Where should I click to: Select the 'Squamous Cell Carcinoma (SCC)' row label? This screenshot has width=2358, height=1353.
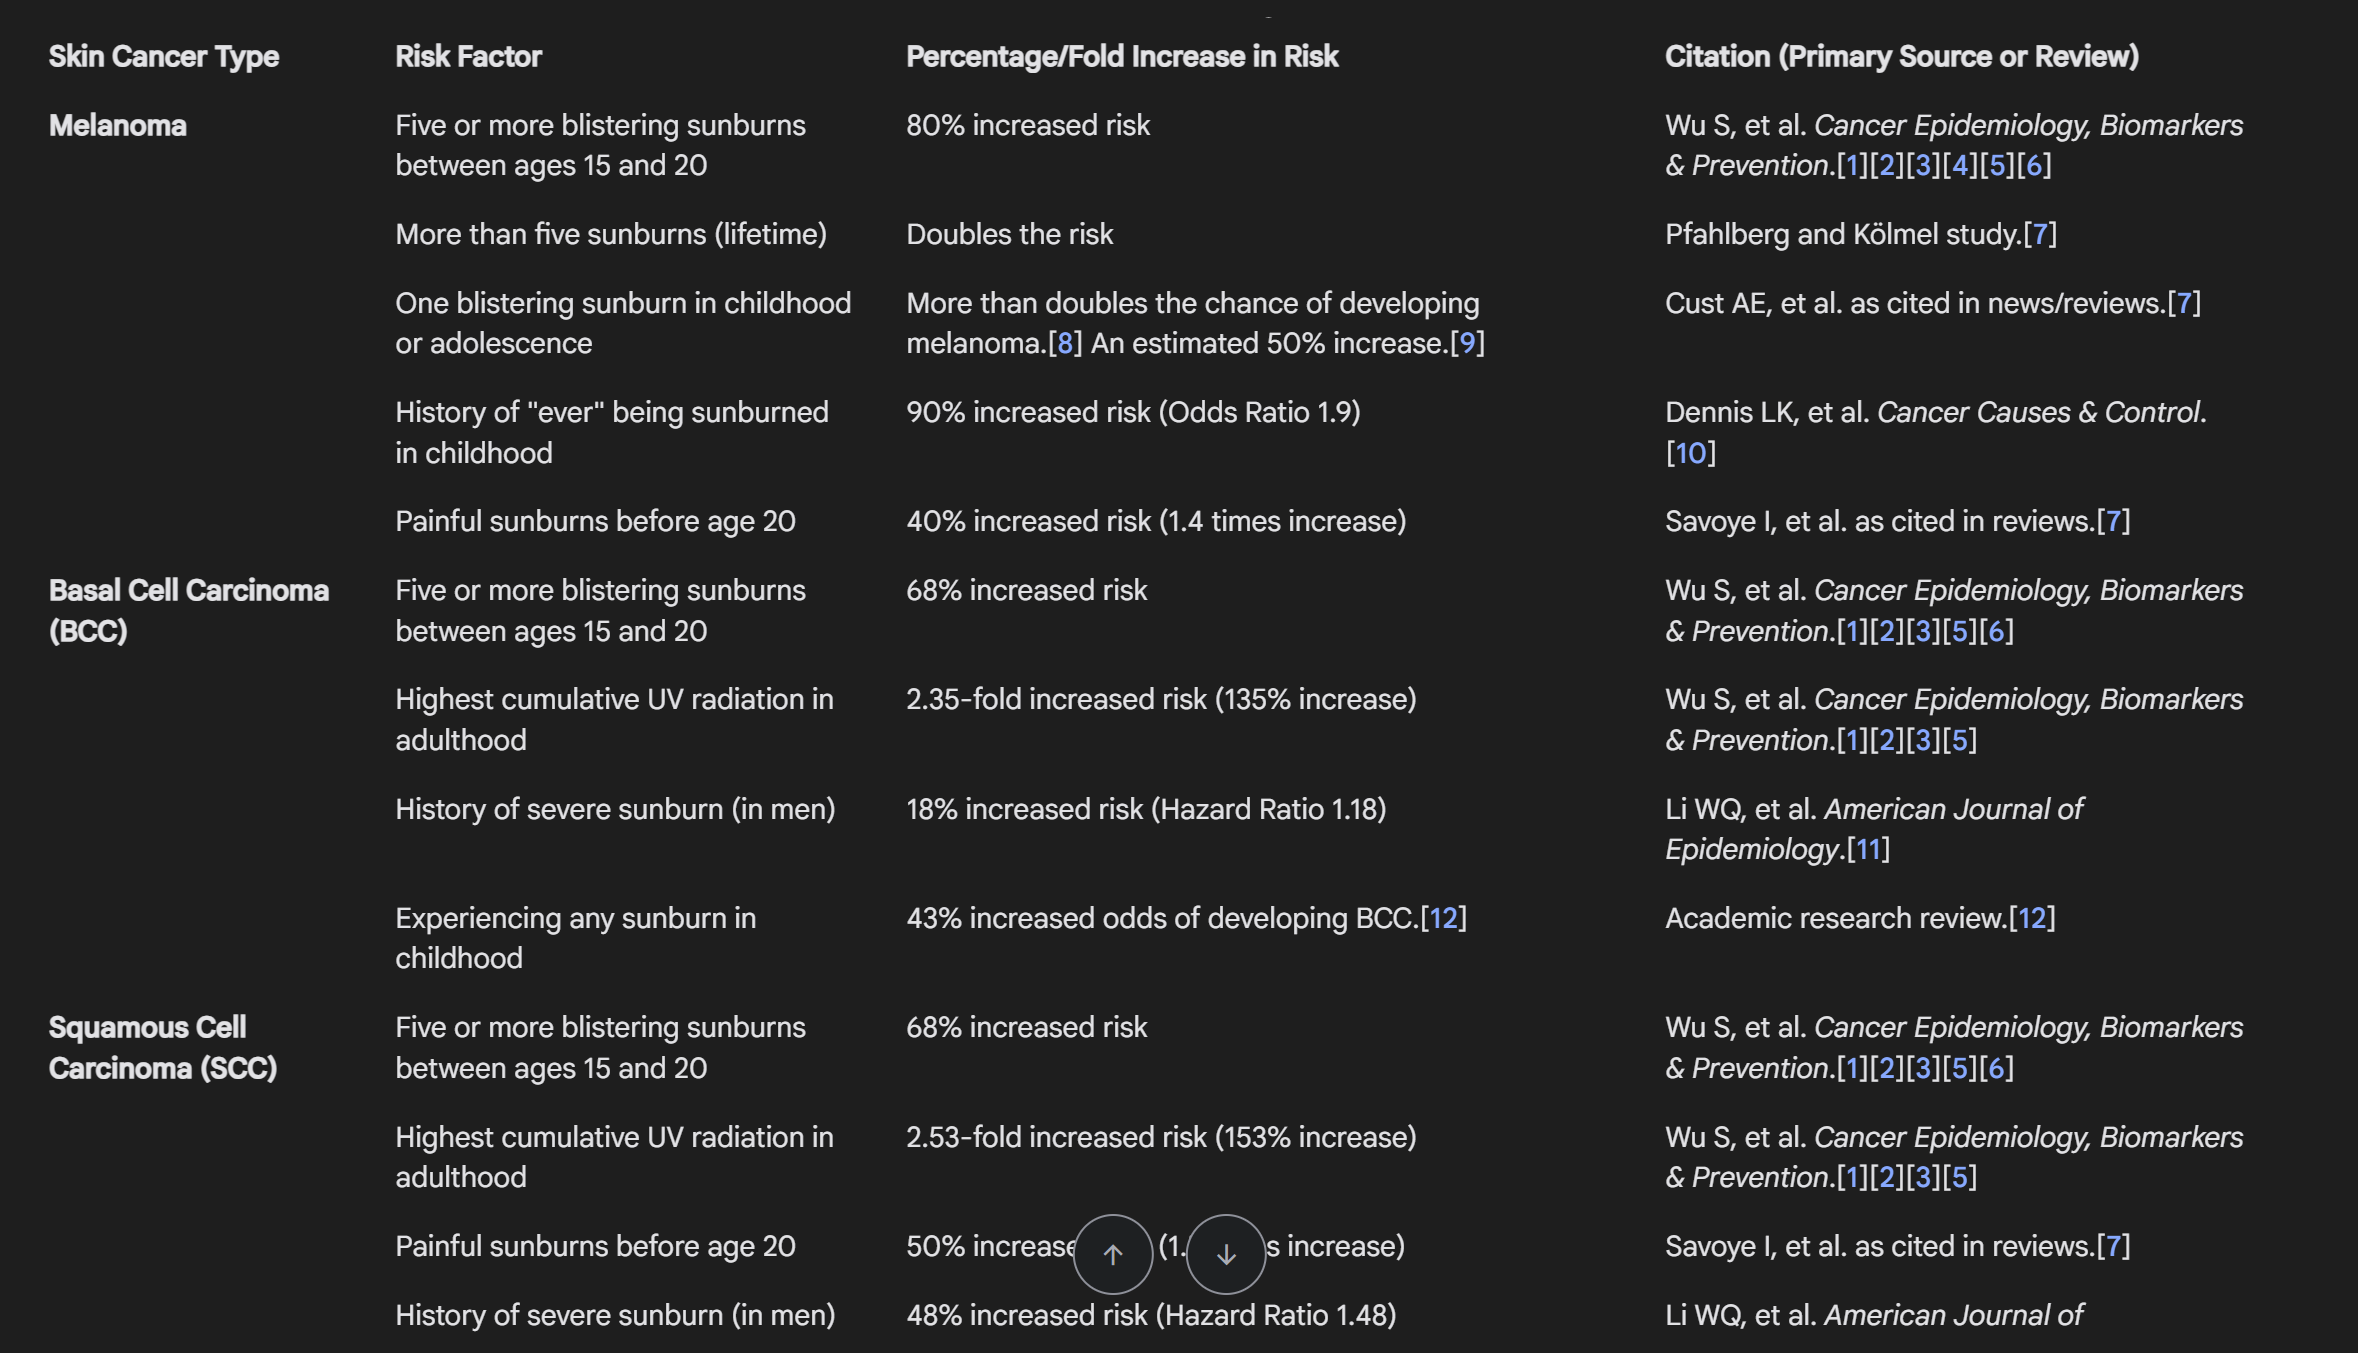pos(163,1047)
